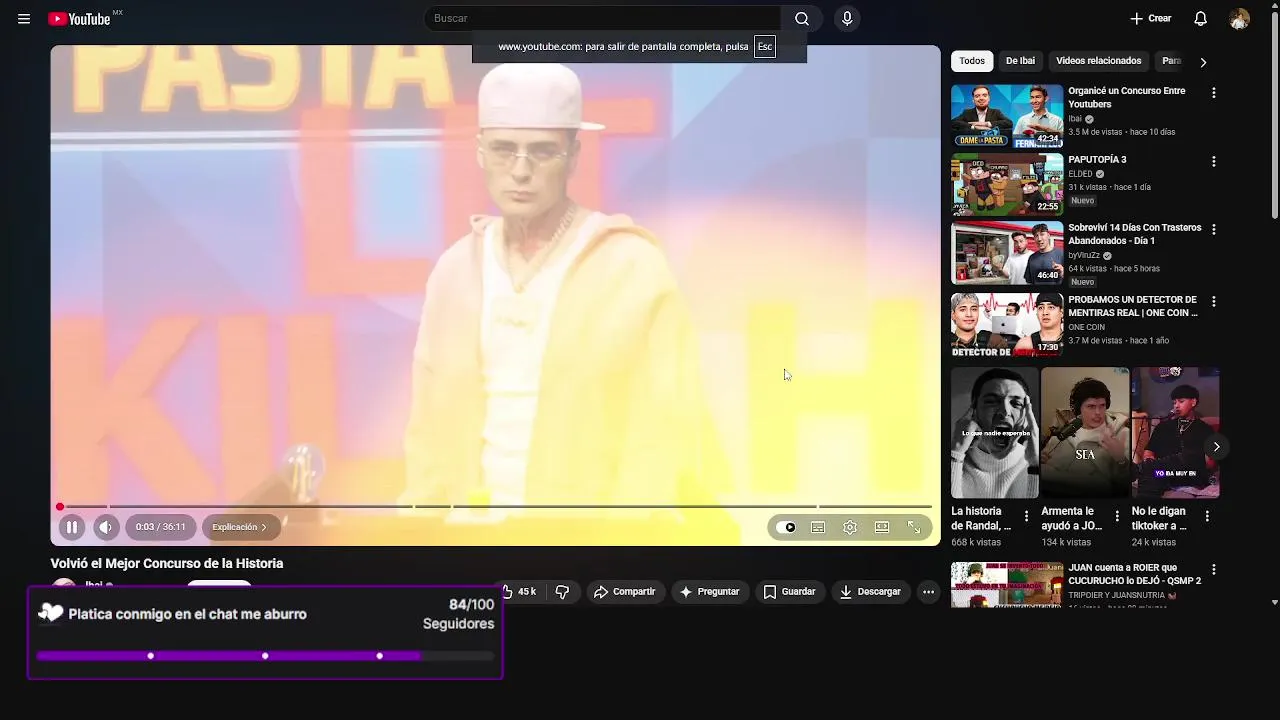1280x720 pixels.
Task: Click the heart icon in follower widget
Action: [x=51, y=614]
